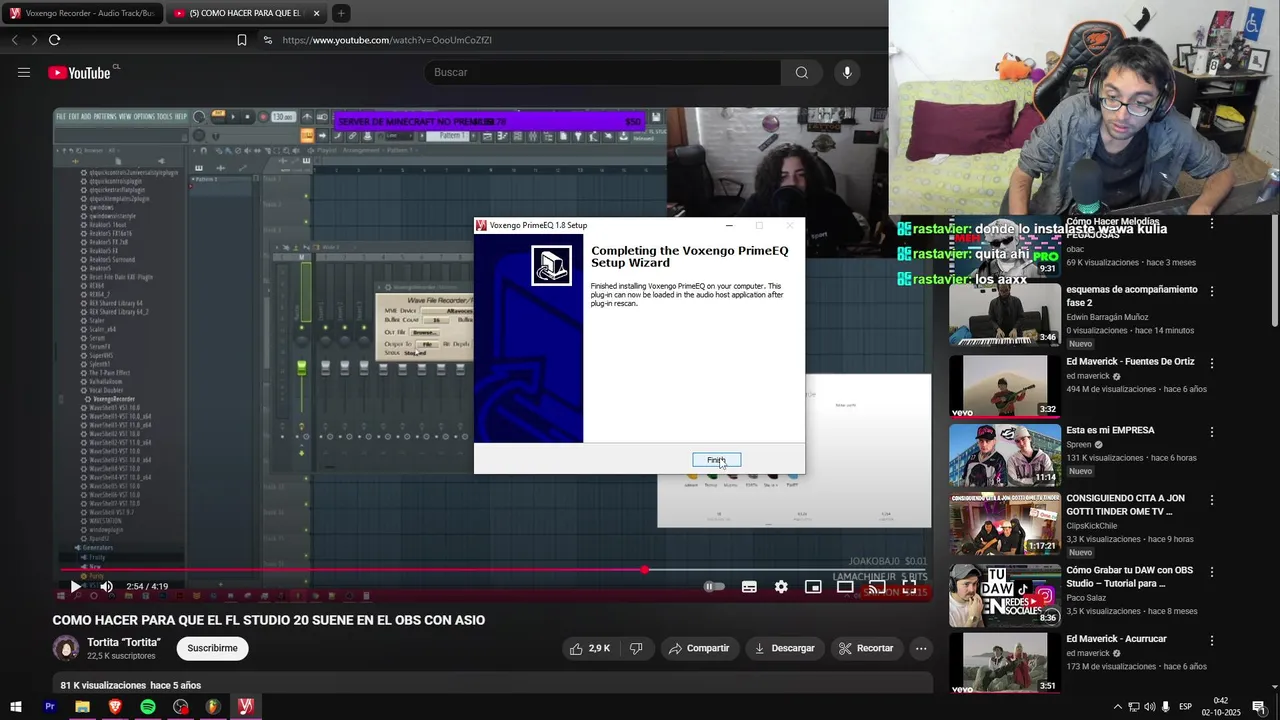This screenshot has width=1280, height=720.
Task: Dislike the video with thumbs down
Action: click(x=636, y=648)
